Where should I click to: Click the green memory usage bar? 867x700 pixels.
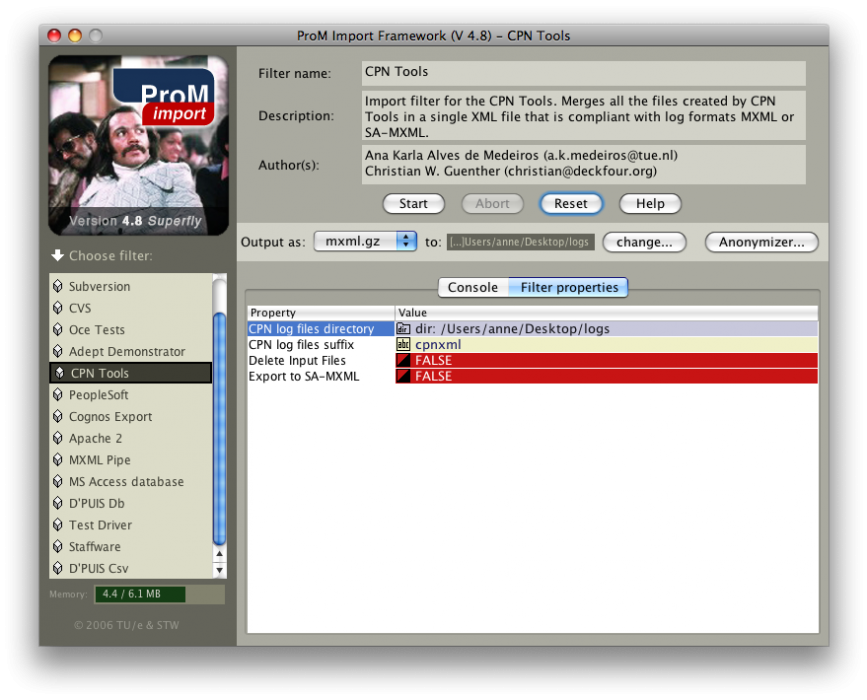point(140,594)
